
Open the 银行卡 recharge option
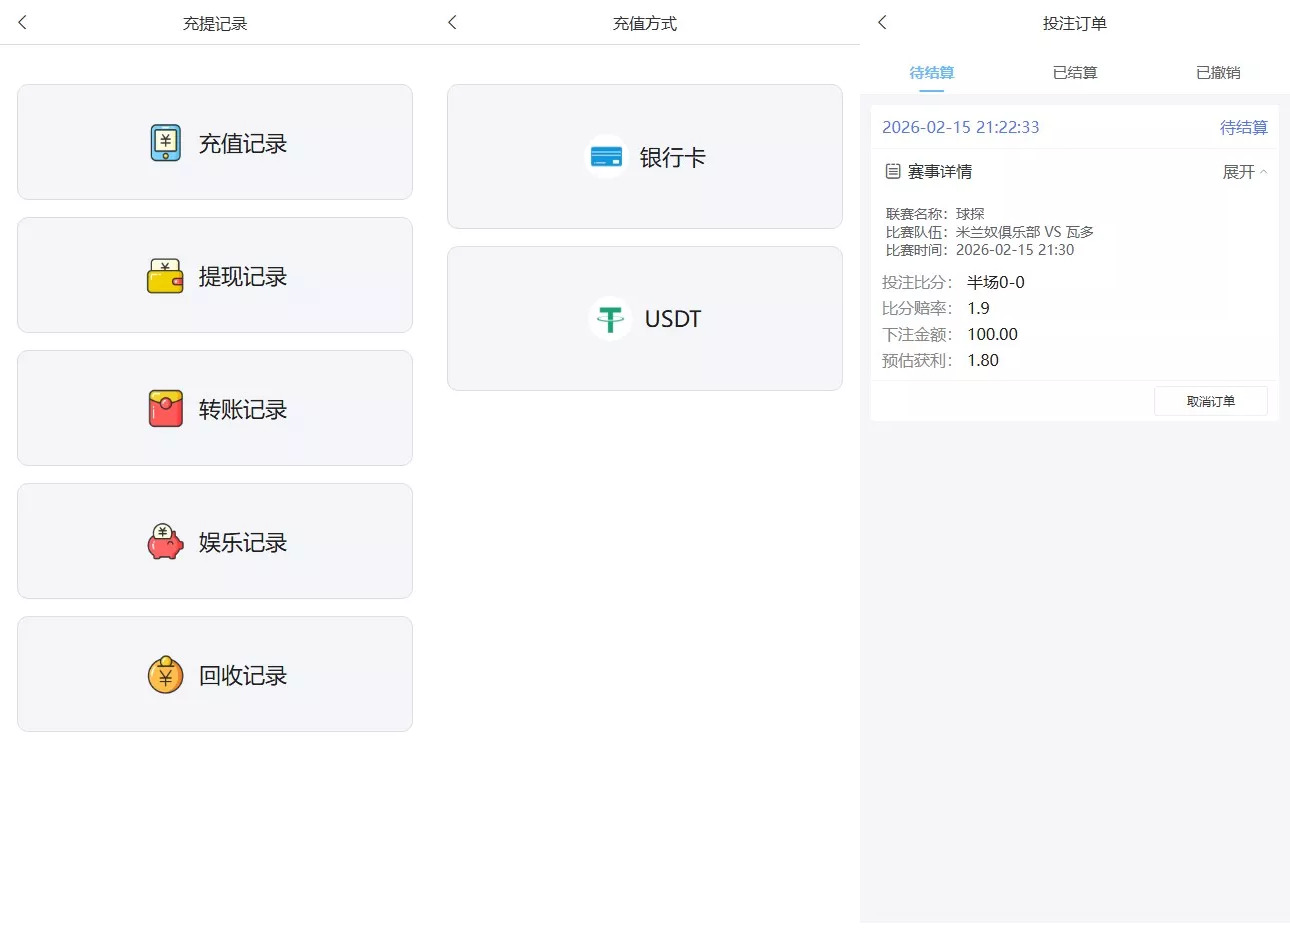(644, 156)
